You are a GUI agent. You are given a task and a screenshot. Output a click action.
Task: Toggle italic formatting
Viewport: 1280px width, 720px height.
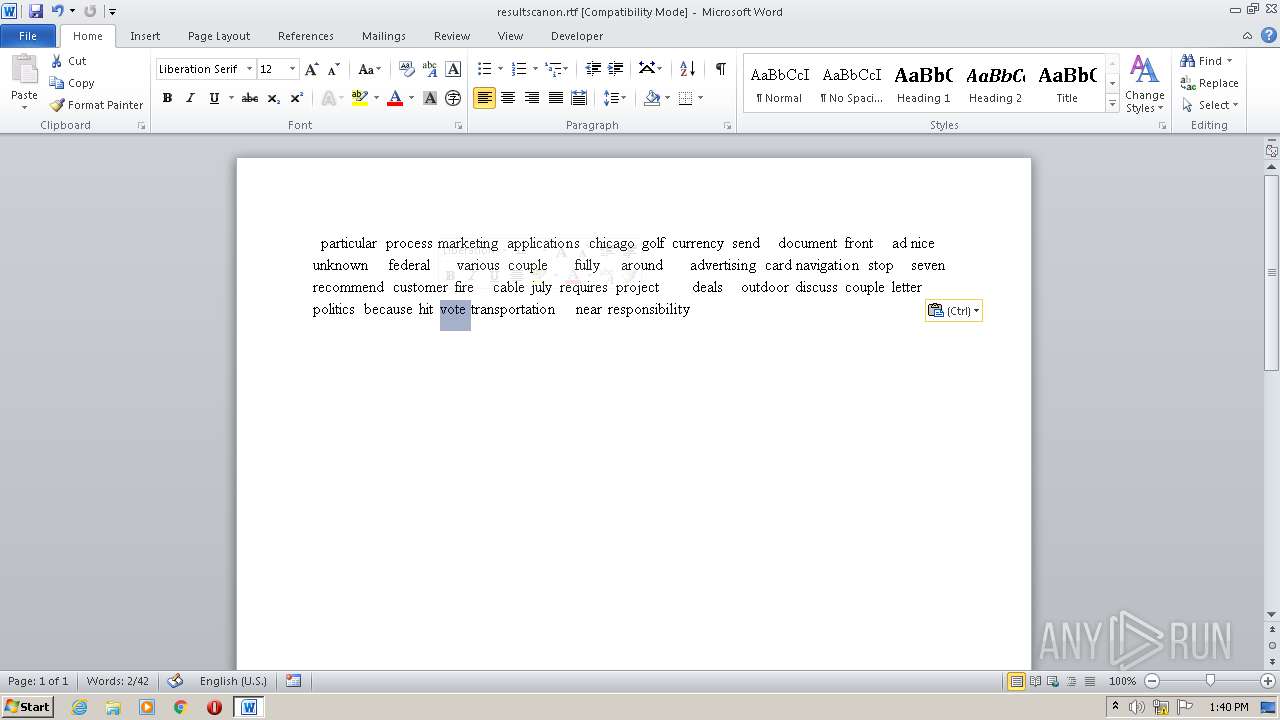point(190,98)
